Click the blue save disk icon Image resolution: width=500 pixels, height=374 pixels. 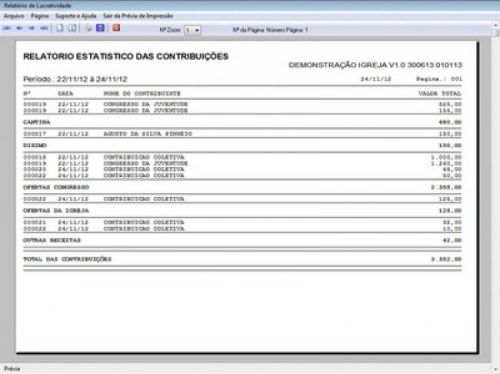(x=100, y=28)
